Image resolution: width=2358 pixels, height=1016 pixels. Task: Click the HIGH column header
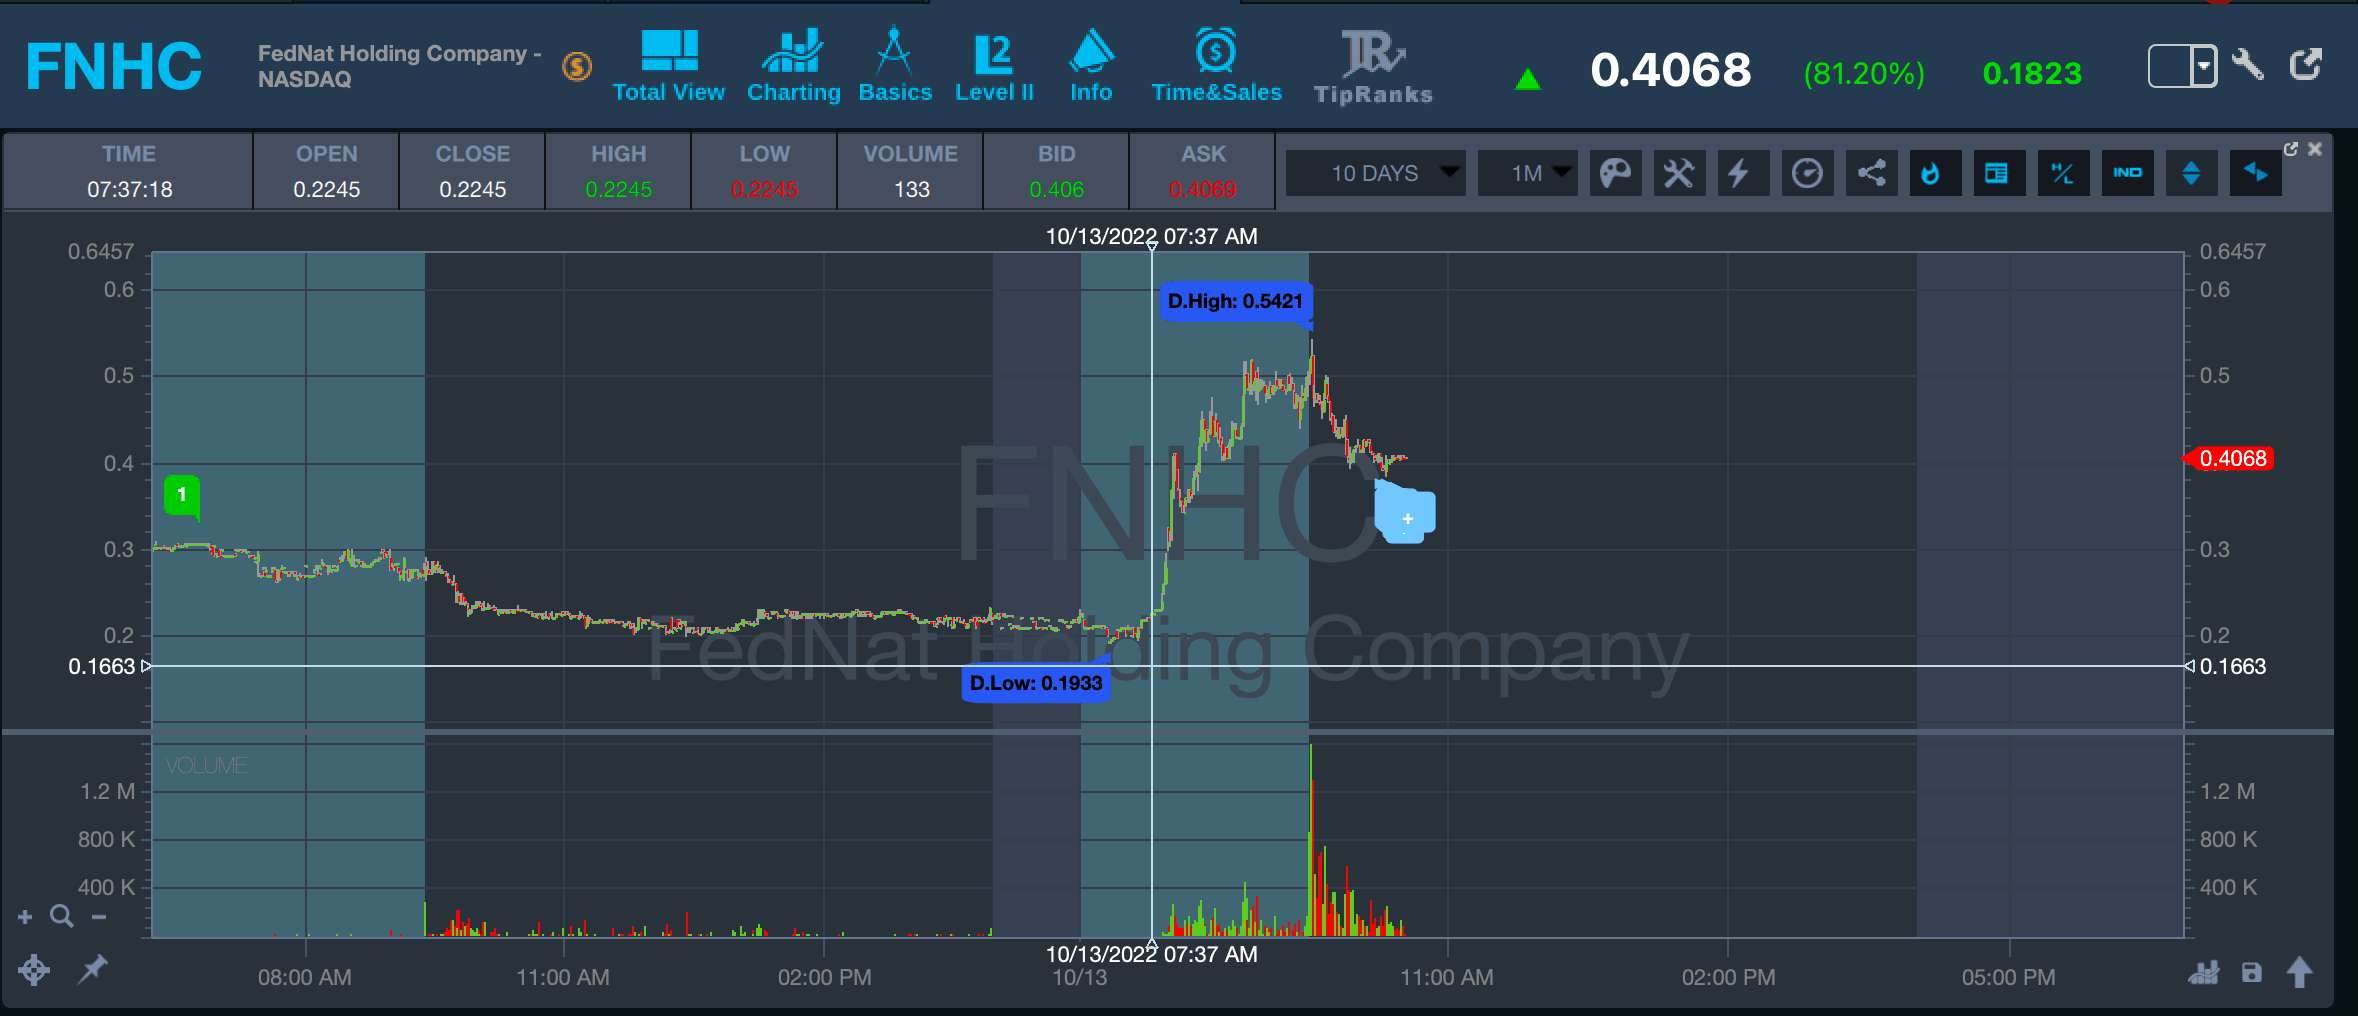619,154
